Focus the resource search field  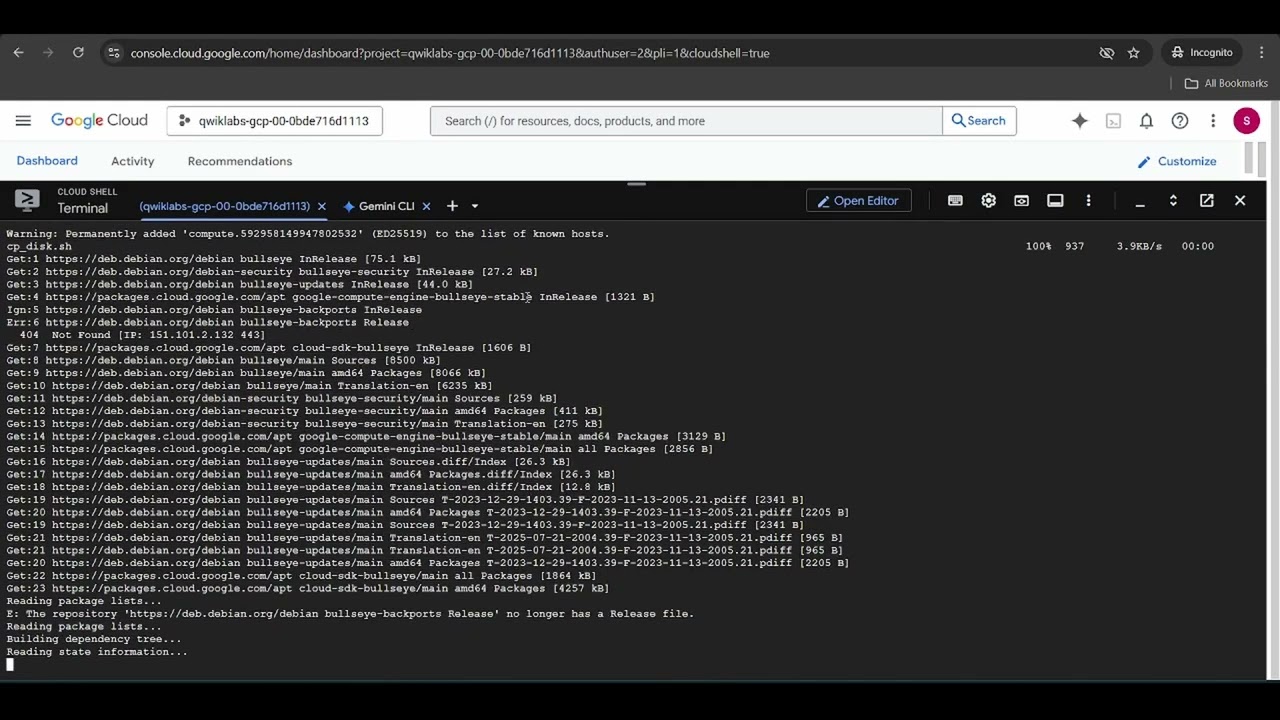(x=686, y=121)
